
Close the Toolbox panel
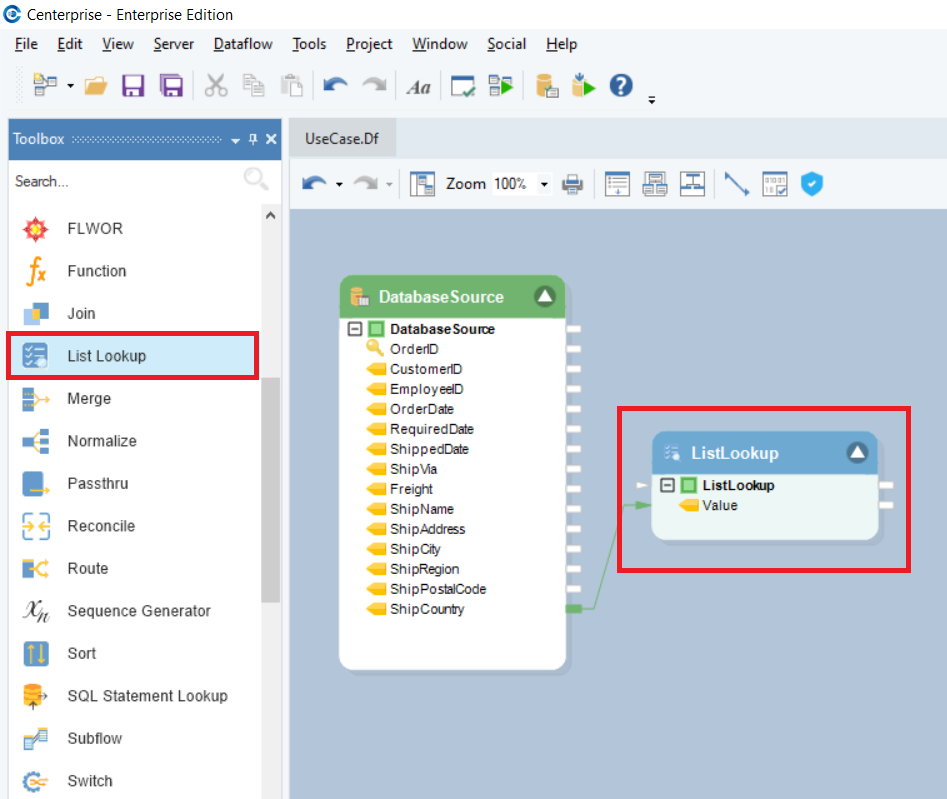[x=271, y=139]
